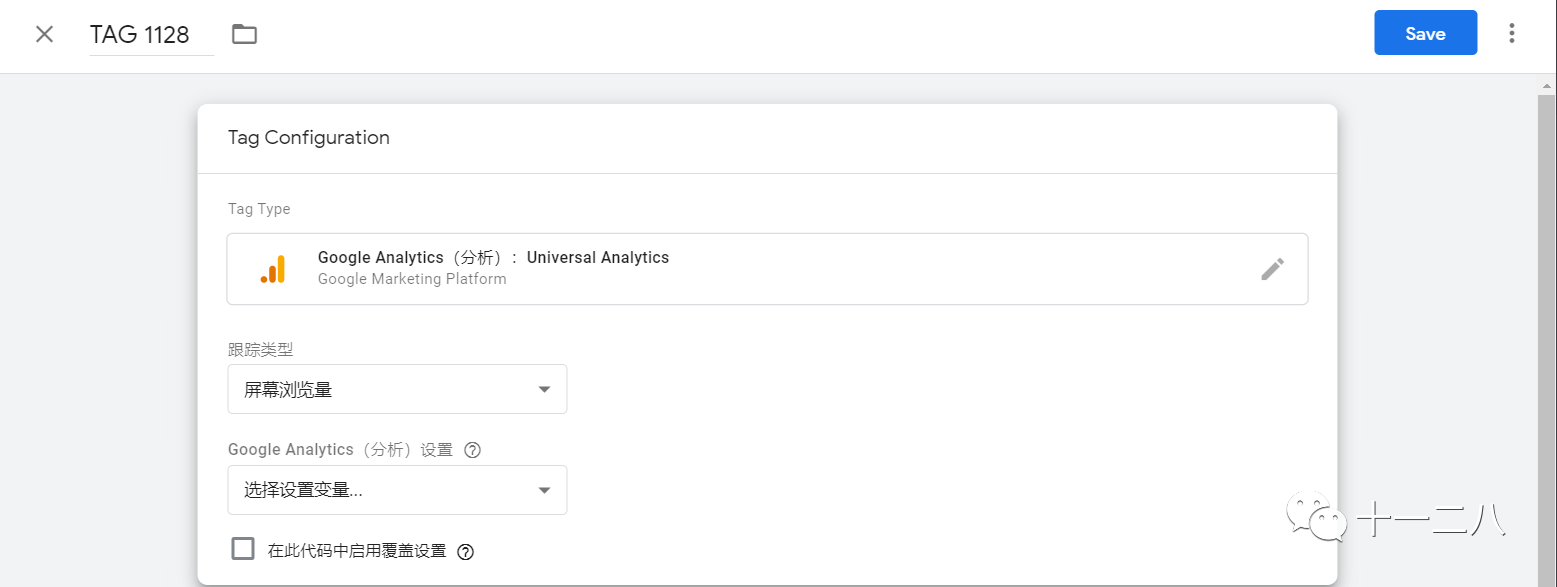Open the 选择设置变量 dropdown
The image size is (1557, 587).
pos(397,490)
